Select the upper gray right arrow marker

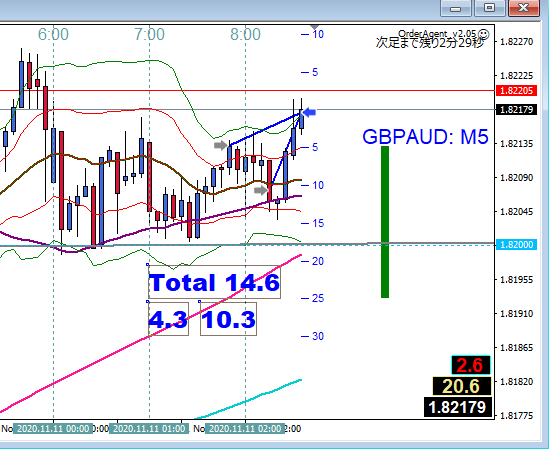pos(221,145)
